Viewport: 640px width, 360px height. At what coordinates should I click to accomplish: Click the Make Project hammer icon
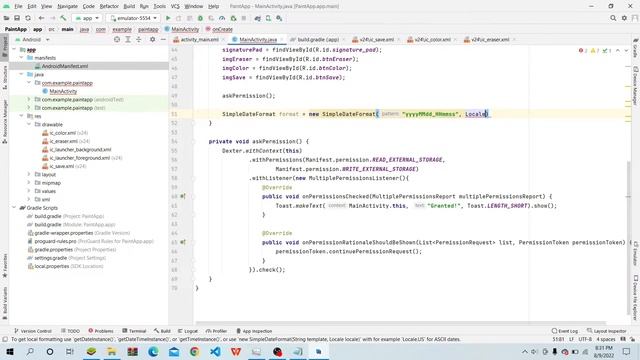point(63,18)
